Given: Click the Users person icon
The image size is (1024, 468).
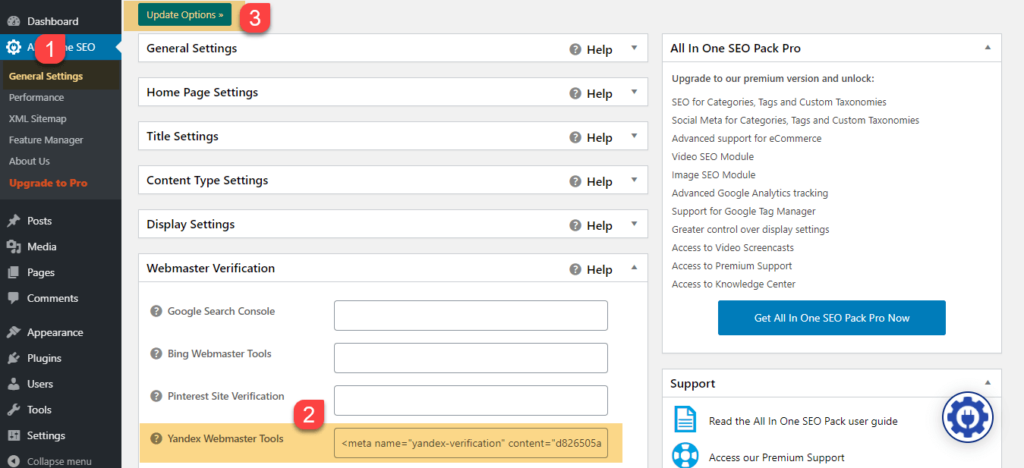Looking at the screenshot, I should 14,384.
